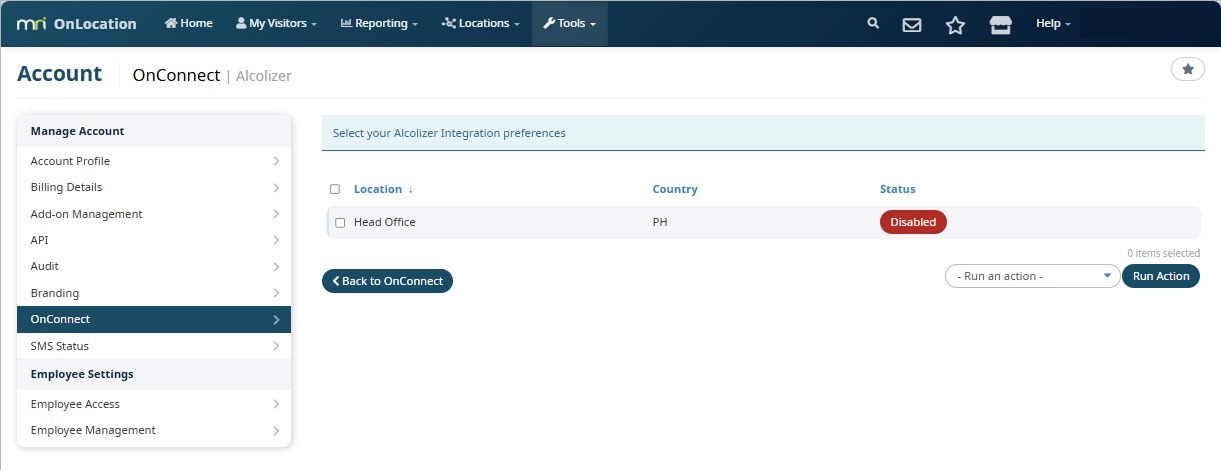Click the Disabled status badge

[x=912, y=222]
